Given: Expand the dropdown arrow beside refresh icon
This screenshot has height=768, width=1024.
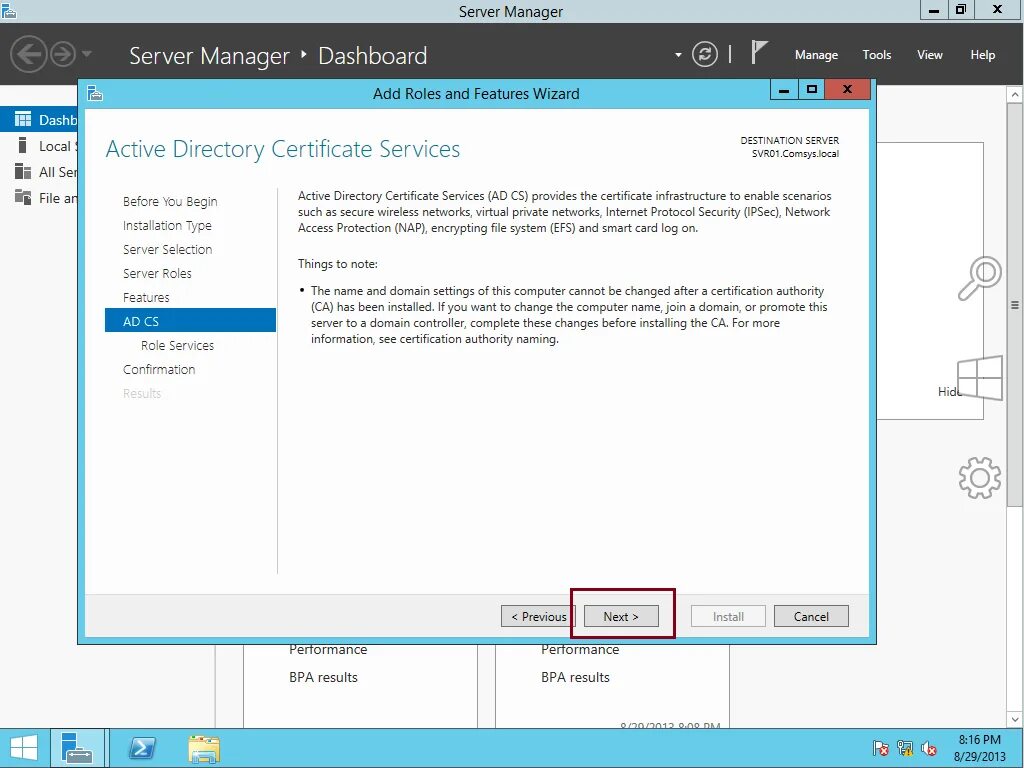Looking at the screenshot, I should [678, 55].
